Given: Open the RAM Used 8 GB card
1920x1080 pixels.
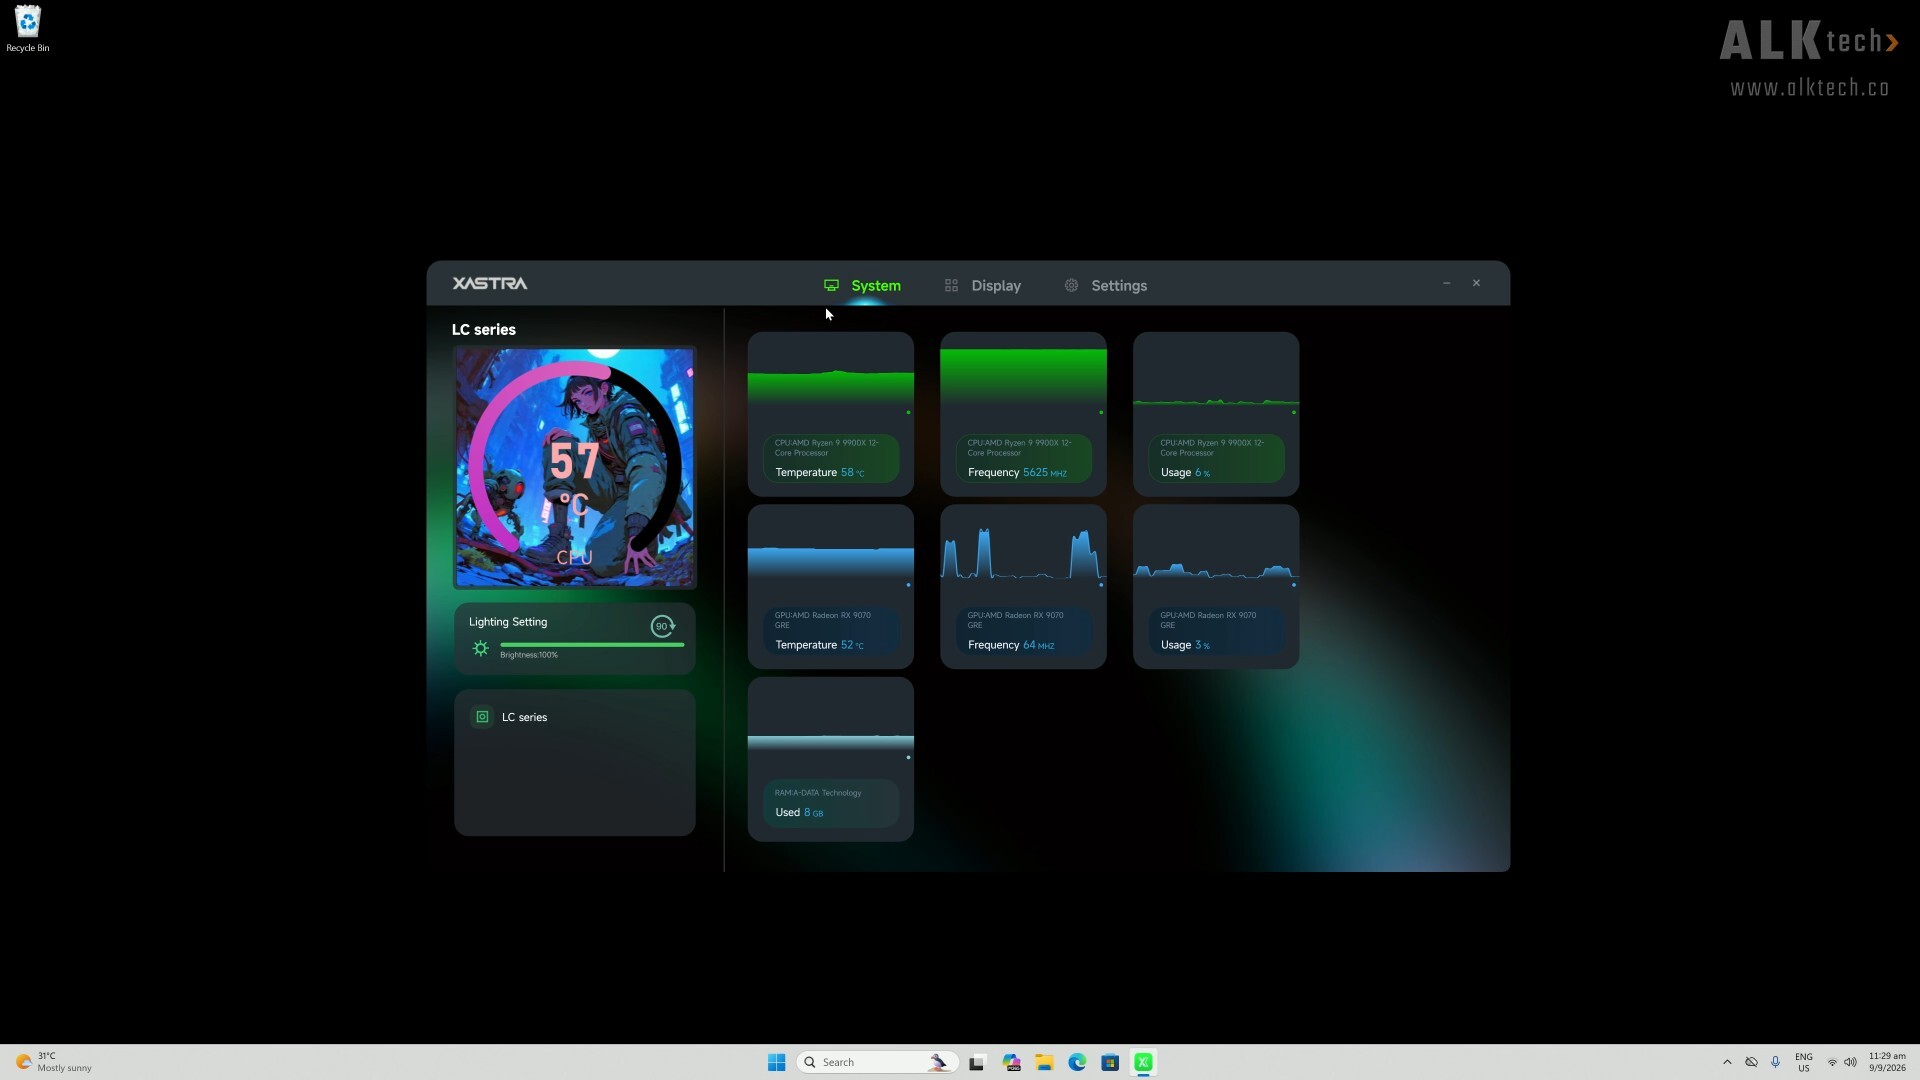Looking at the screenshot, I should tap(831, 759).
